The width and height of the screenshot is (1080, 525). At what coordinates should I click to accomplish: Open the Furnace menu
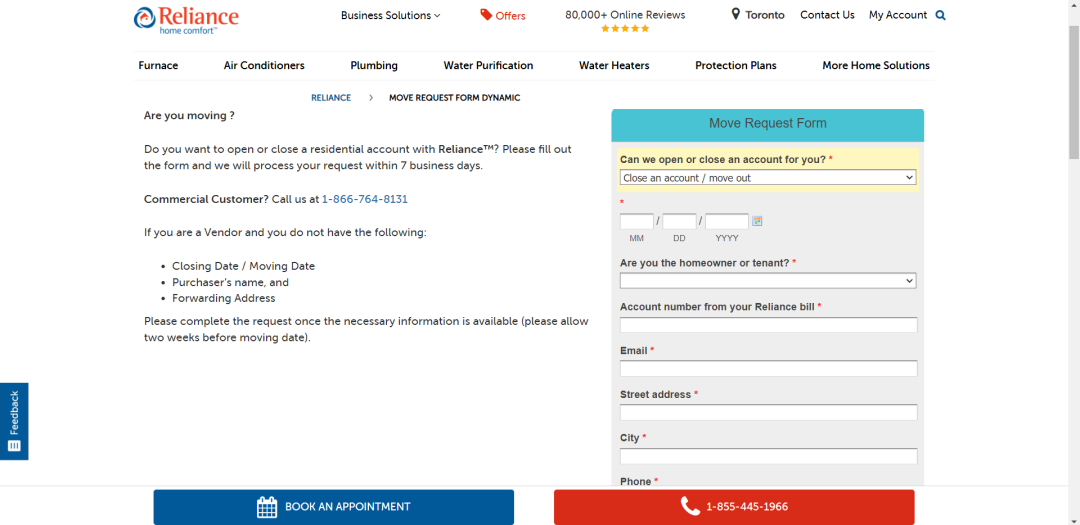click(x=158, y=65)
